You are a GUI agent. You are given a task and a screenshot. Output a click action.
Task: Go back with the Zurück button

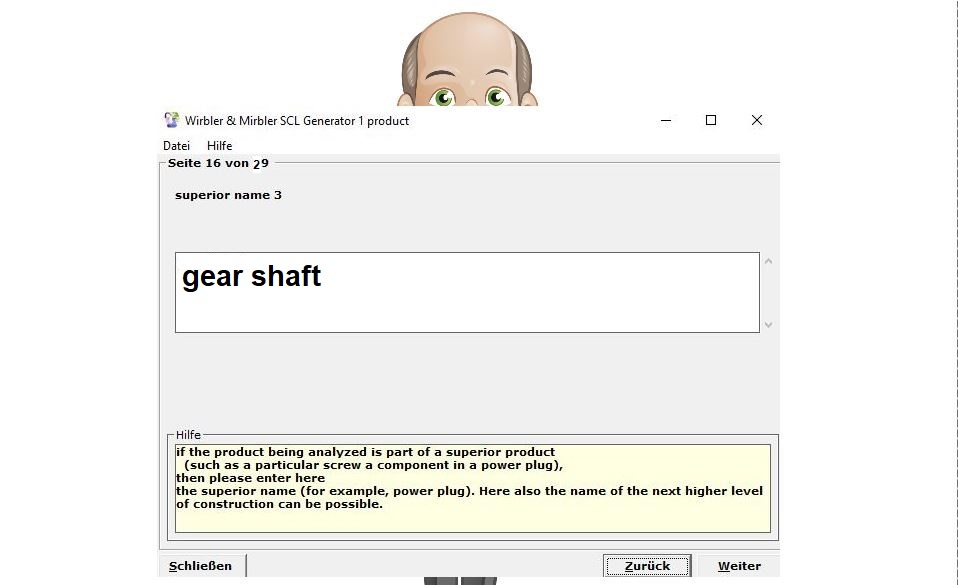(x=647, y=566)
